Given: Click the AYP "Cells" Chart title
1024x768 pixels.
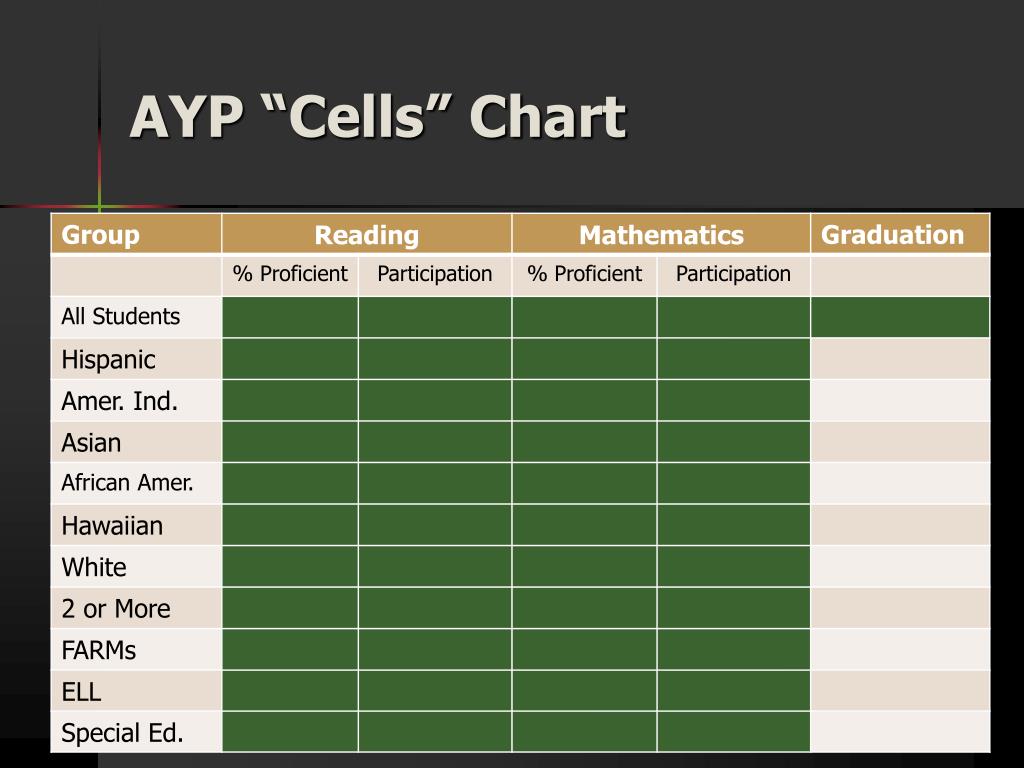Looking at the screenshot, I should pyautogui.click(x=378, y=116).
